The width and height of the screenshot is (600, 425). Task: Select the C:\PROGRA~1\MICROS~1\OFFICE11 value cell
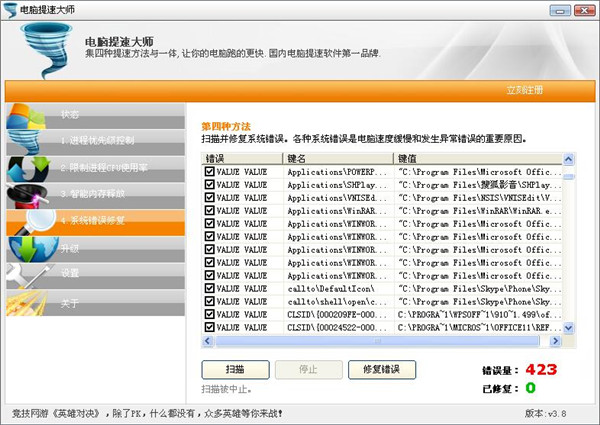(x=478, y=327)
